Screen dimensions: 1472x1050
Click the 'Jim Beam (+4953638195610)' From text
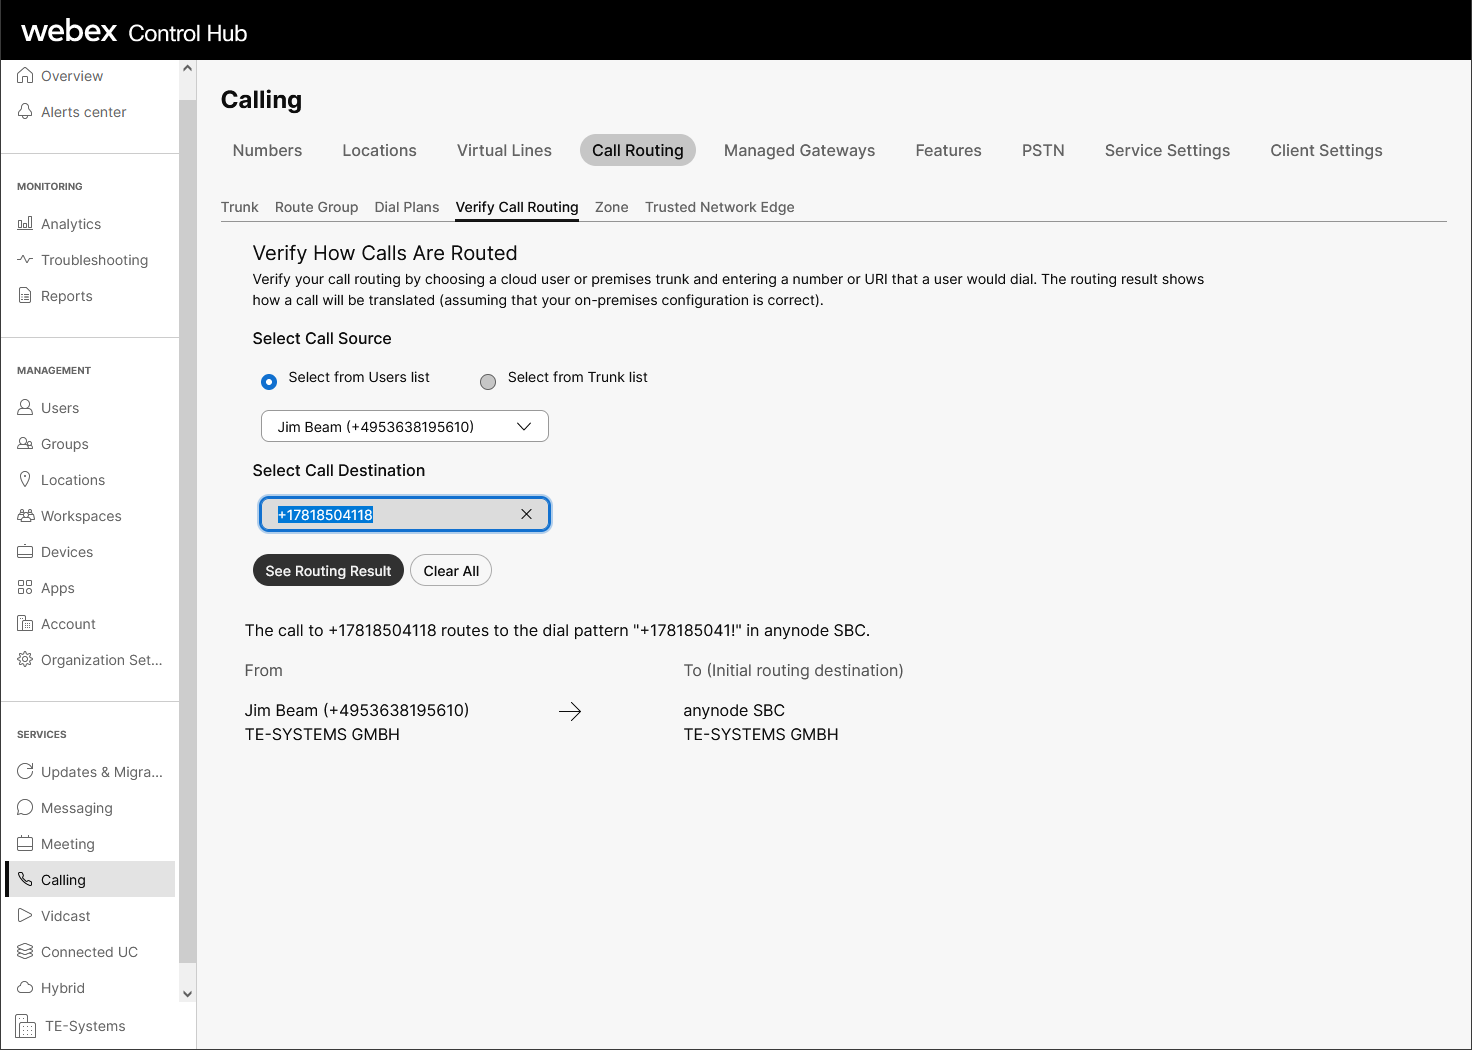click(x=357, y=710)
